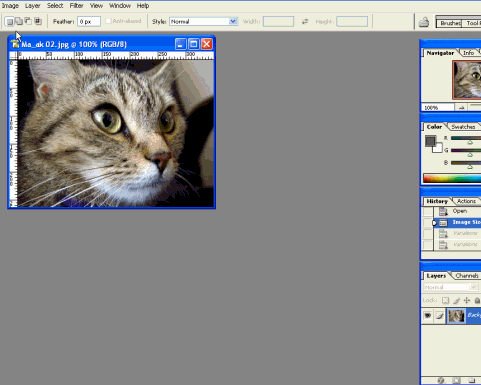This screenshot has width=481, height=385.
Task: Click the Feather input field
Action: (89, 22)
